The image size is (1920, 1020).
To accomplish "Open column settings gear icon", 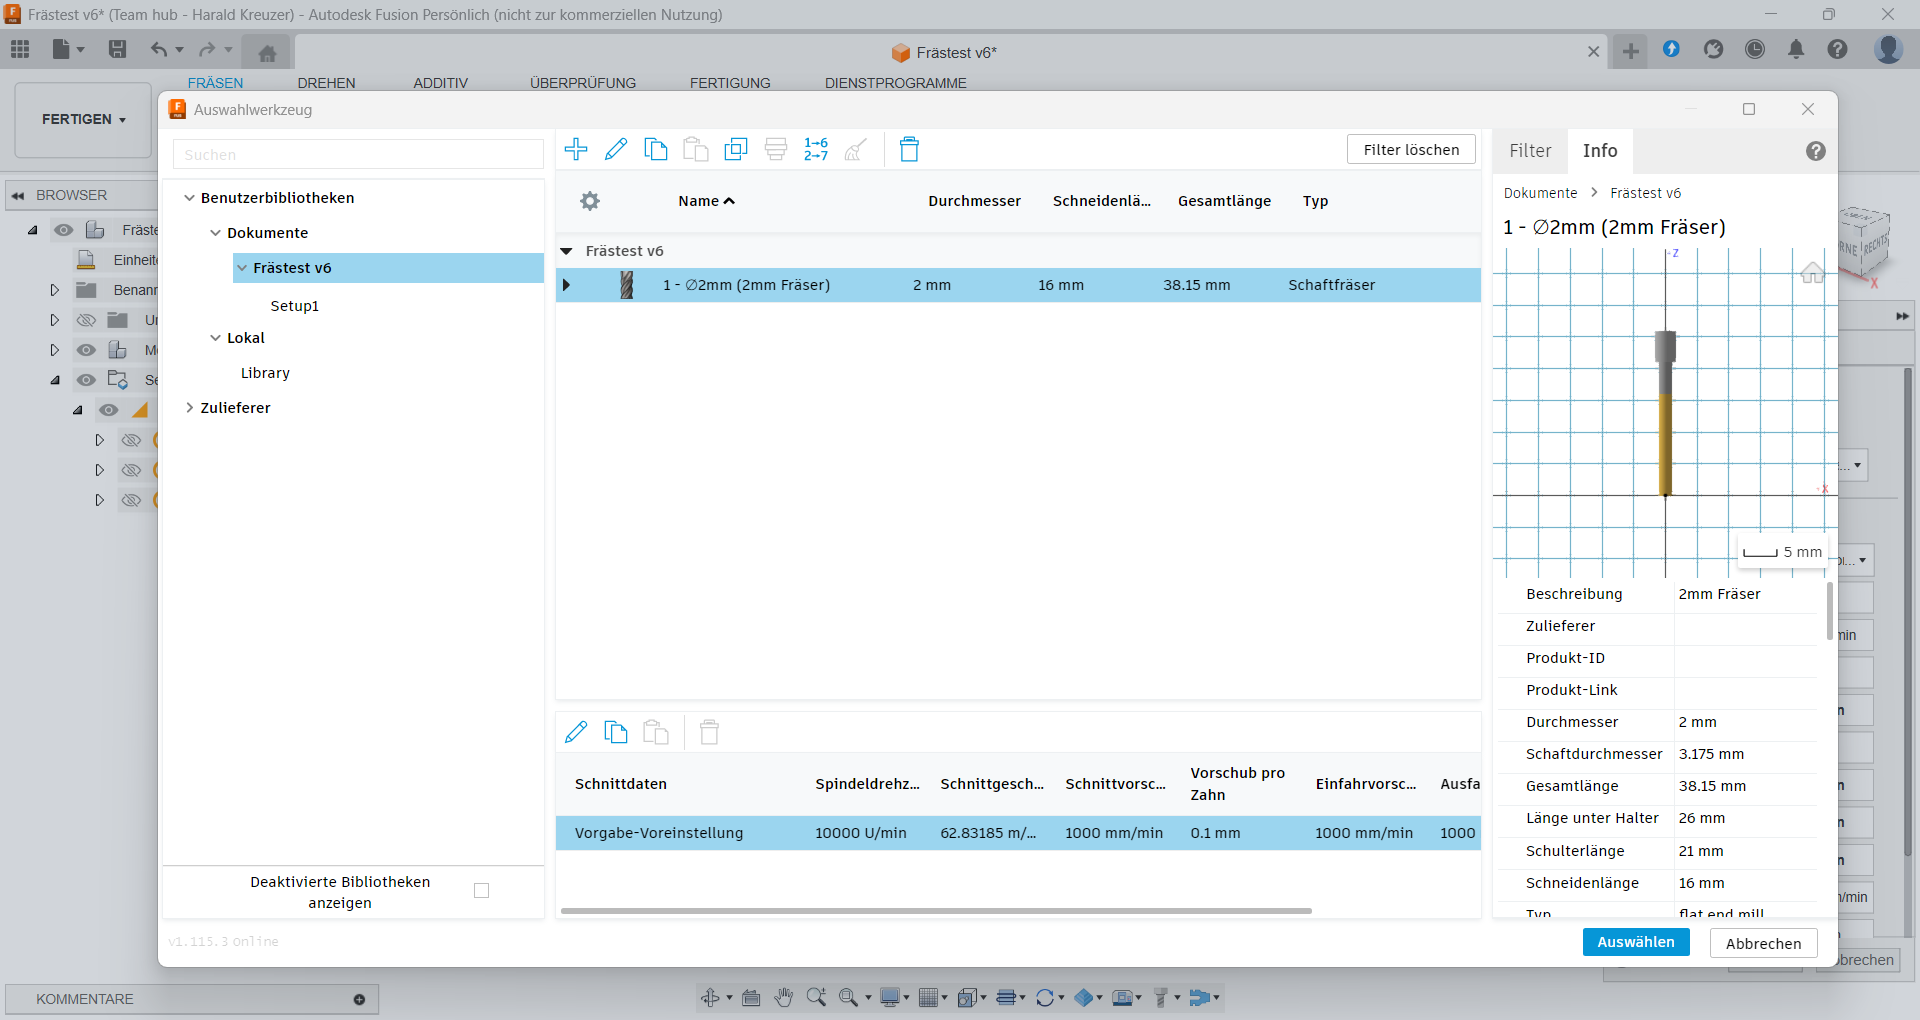I will coord(590,201).
